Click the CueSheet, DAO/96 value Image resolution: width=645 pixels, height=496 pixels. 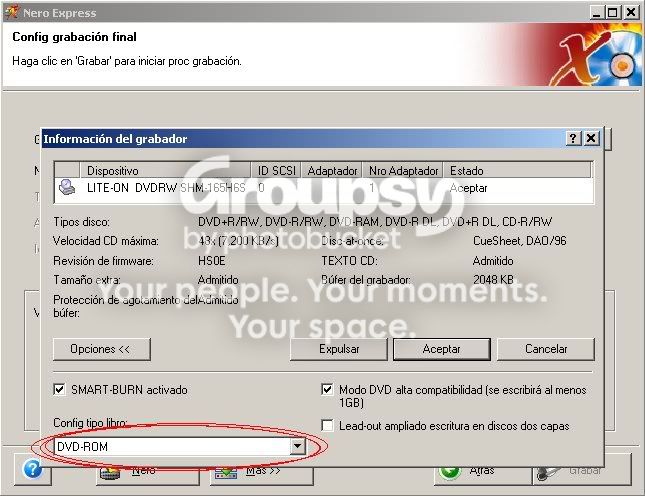click(520, 241)
